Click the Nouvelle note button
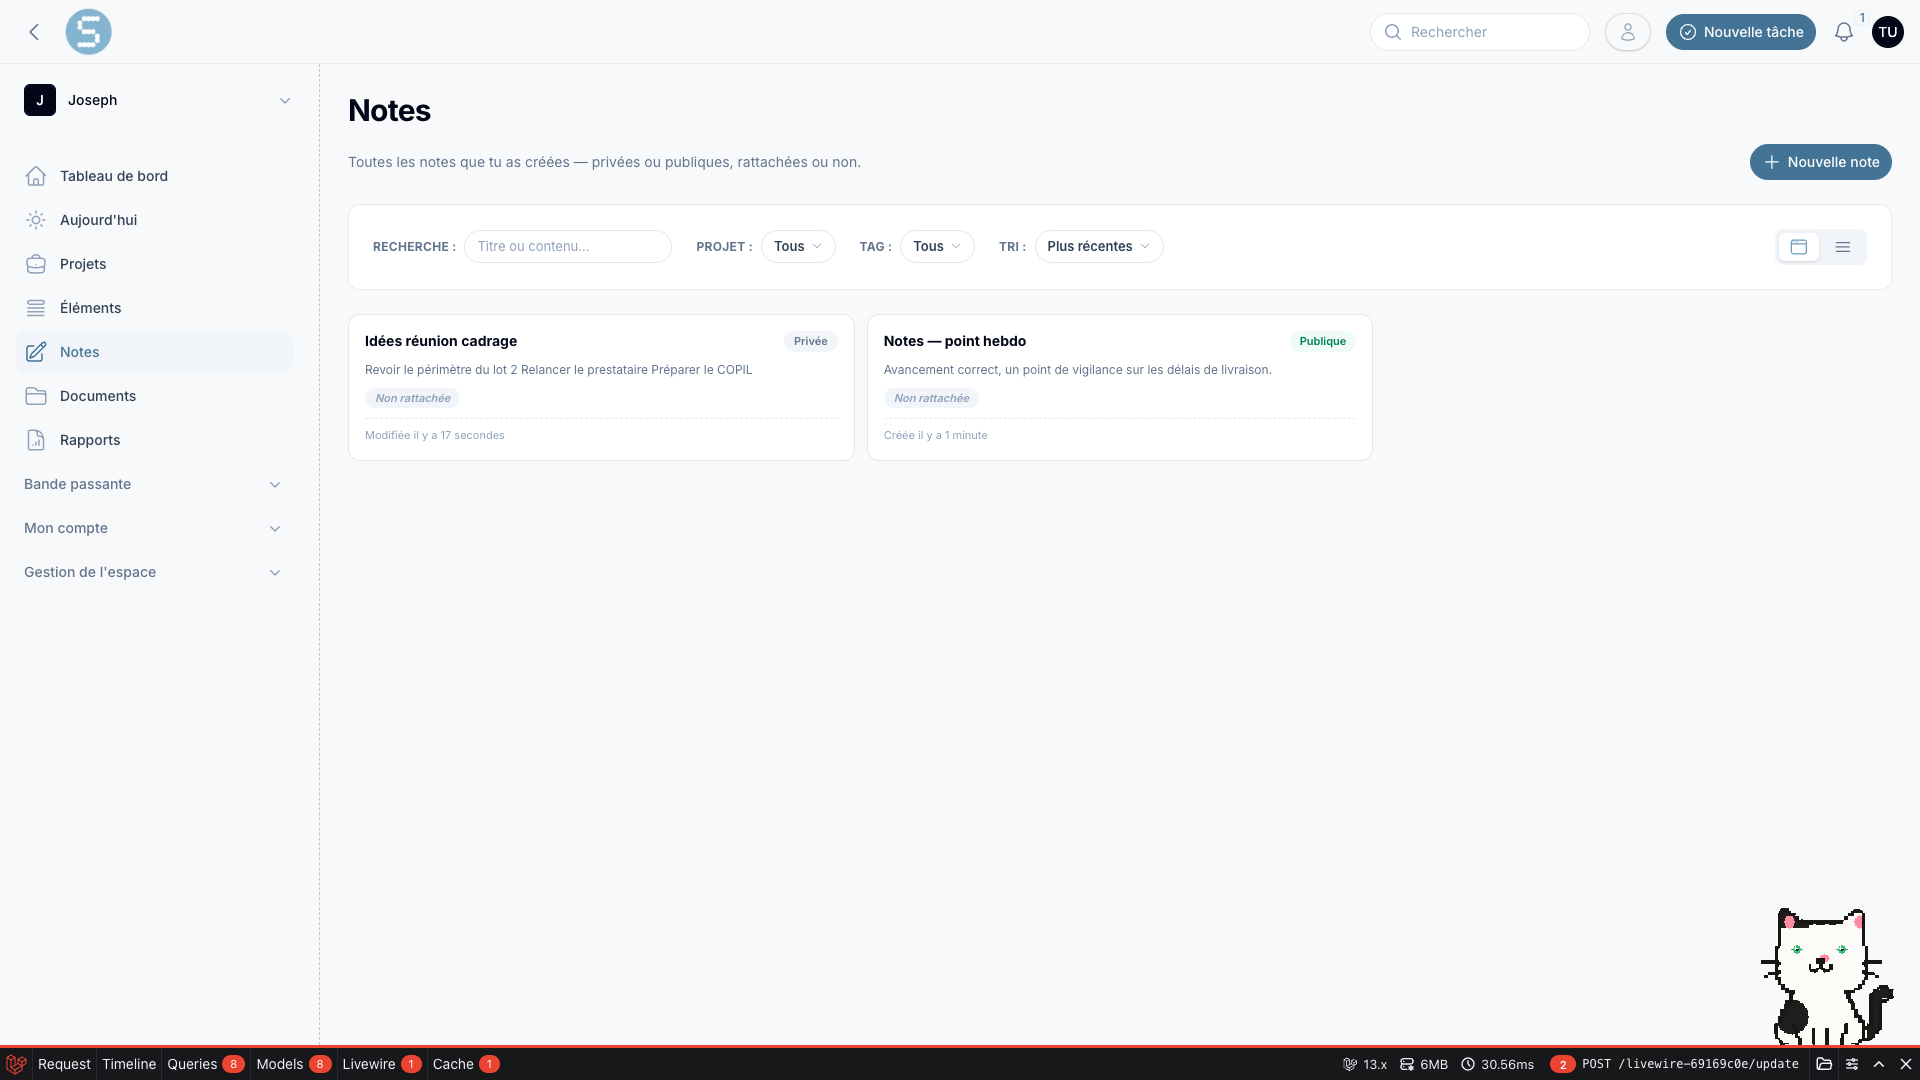Viewport: 1920px width, 1080px height. pyautogui.click(x=1820, y=162)
